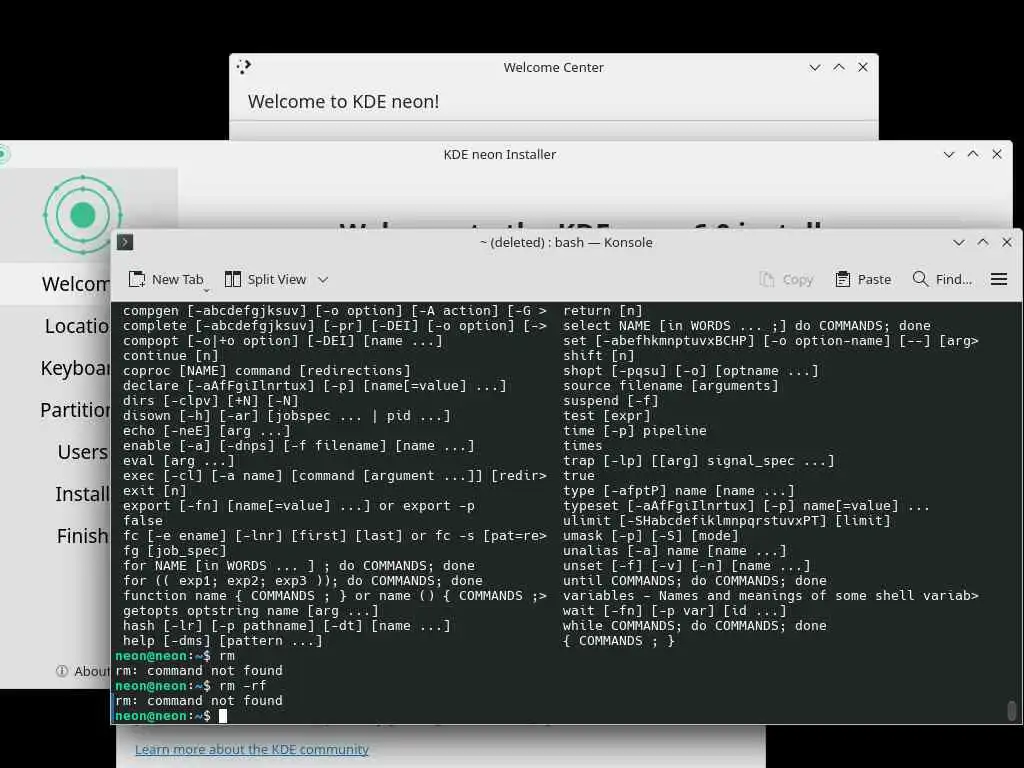Paste clipboard into Konsole terminal
The image size is (1024, 768).
tap(863, 280)
